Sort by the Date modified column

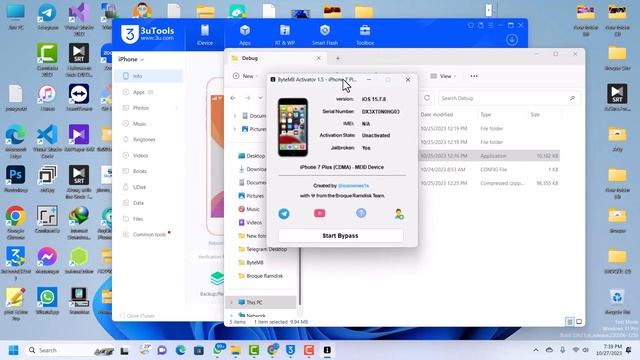point(437,115)
